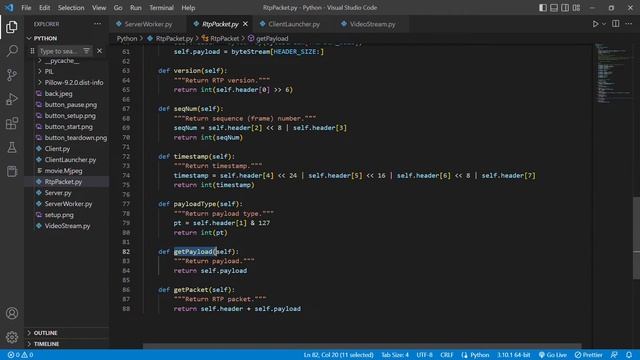Open the Selection menu
Screen dimensions: 640x360
[71, 8]
